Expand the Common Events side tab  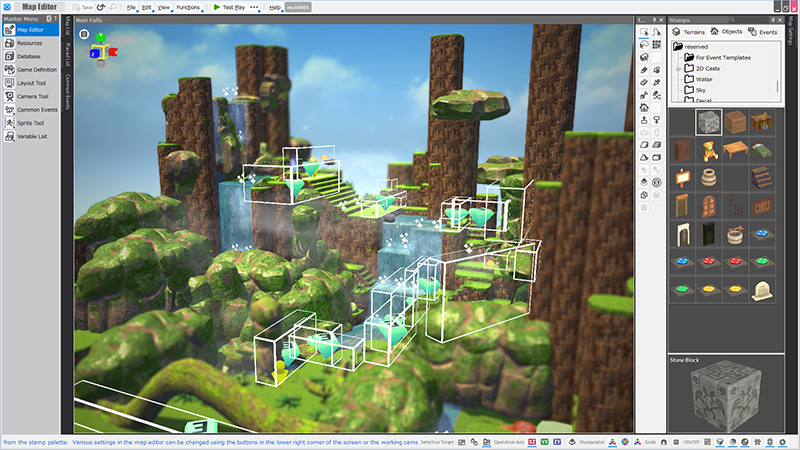67,92
